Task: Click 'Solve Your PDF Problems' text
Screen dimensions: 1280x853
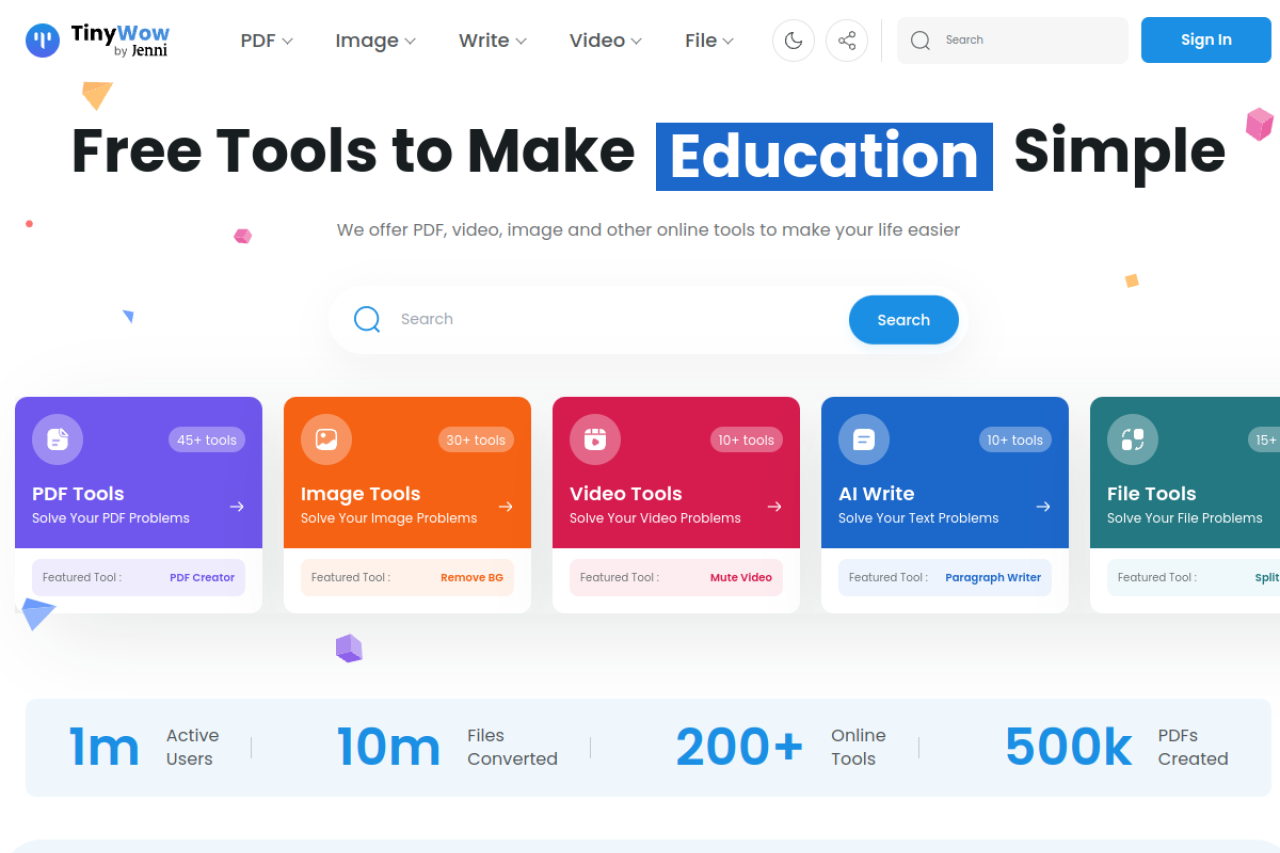Action: [x=111, y=518]
